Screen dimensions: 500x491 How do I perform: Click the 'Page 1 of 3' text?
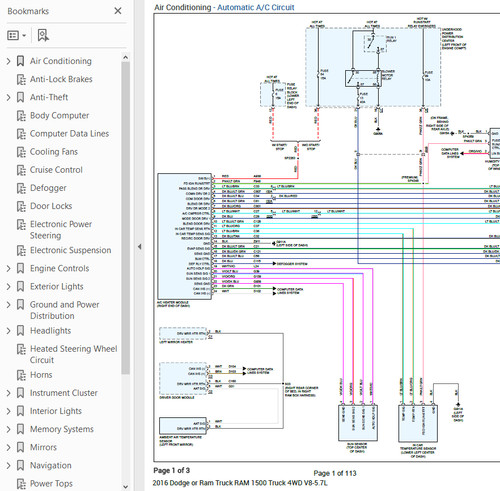(x=171, y=470)
